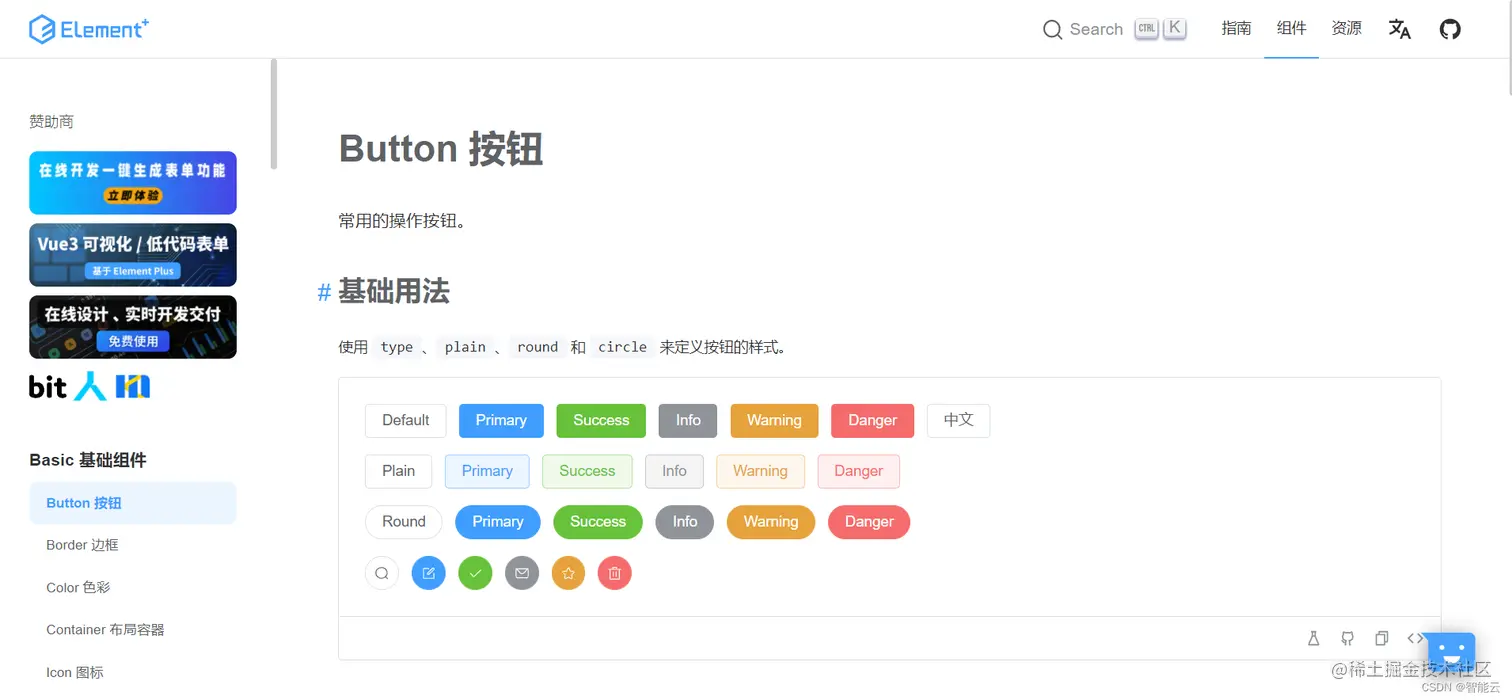This screenshot has width=1512, height=700.
Task: Switch to the 资源 navigation tab
Action: tap(1346, 29)
